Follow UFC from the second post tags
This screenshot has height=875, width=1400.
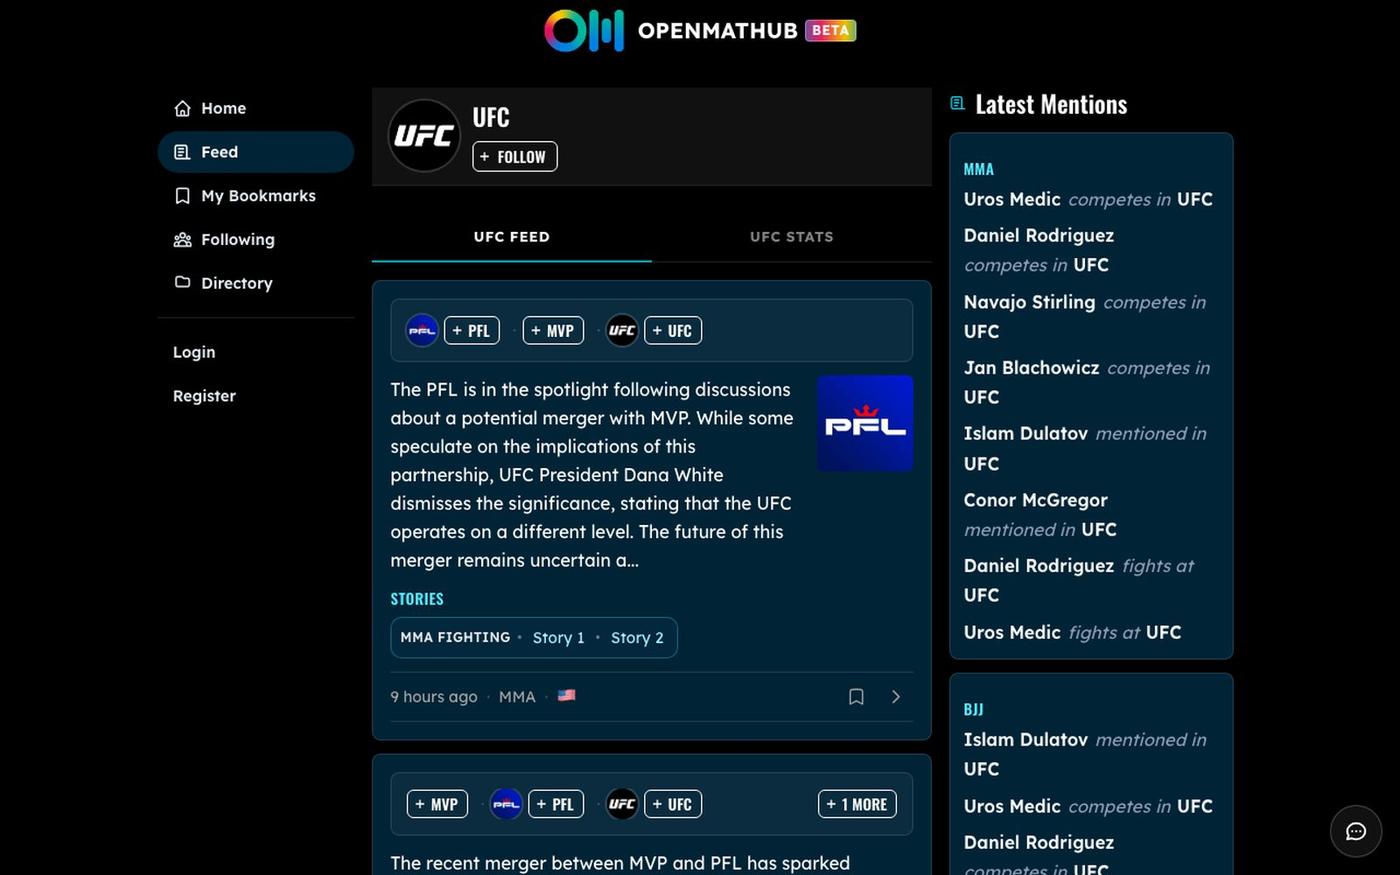(x=672, y=804)
